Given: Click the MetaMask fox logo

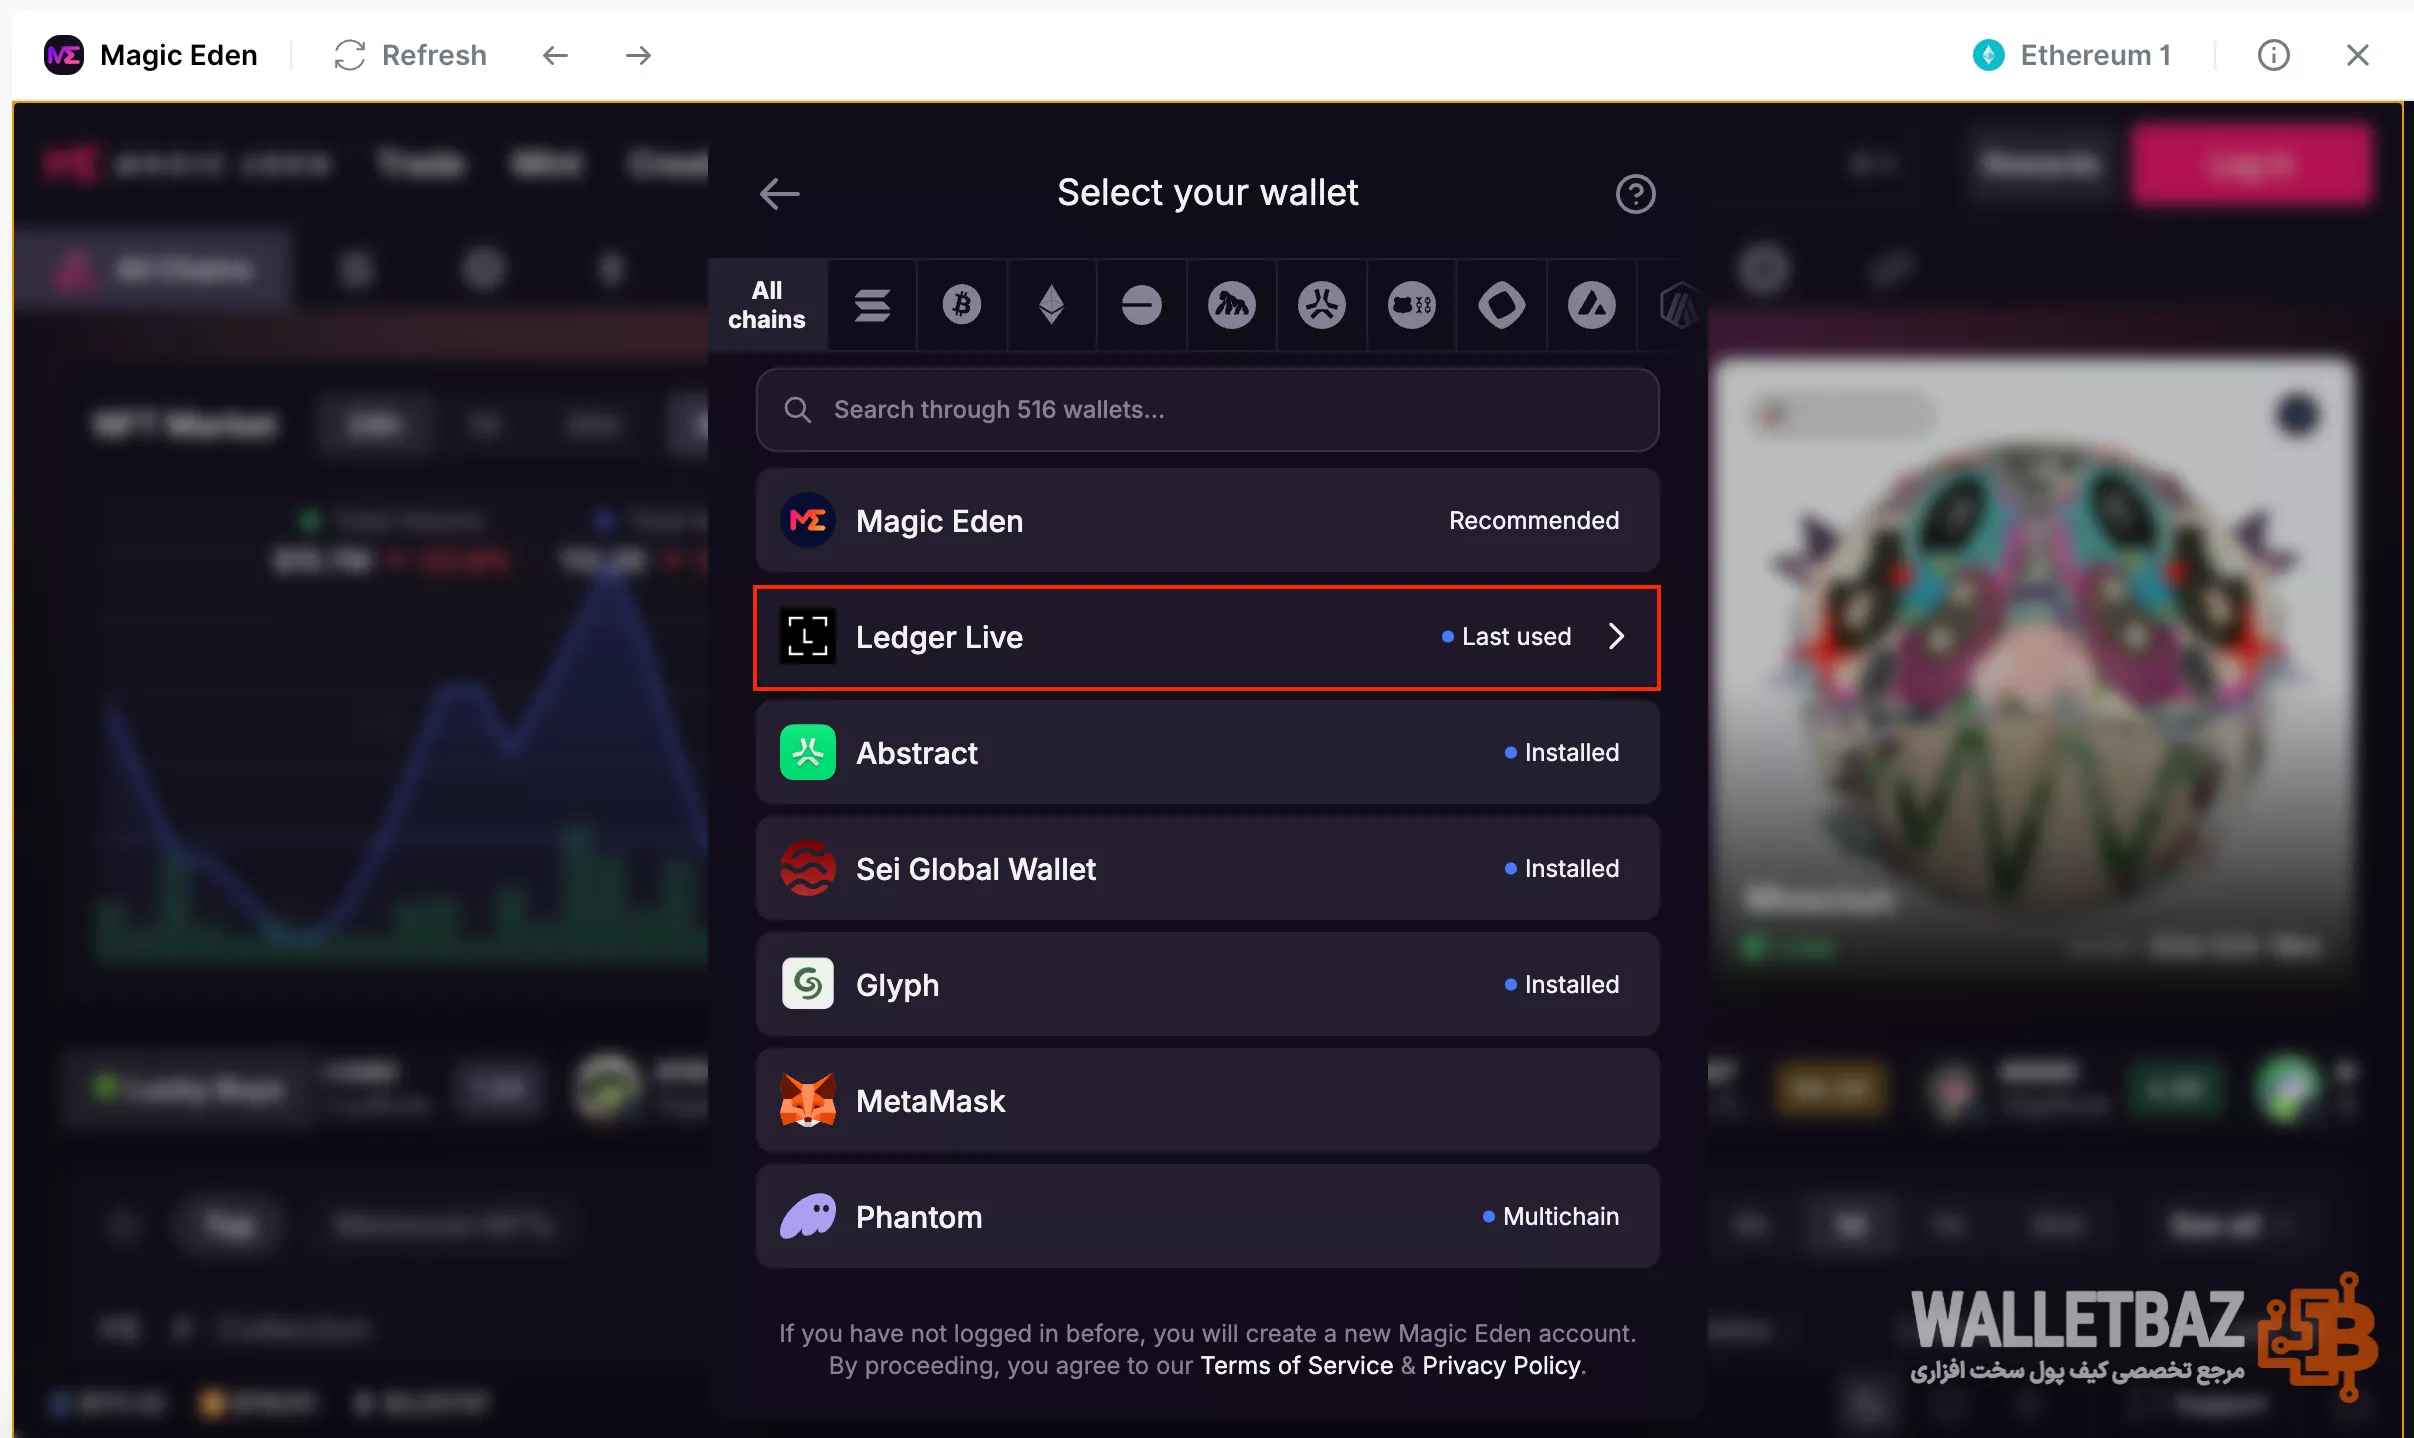Looking at the screenshot, I should 808,1101.
